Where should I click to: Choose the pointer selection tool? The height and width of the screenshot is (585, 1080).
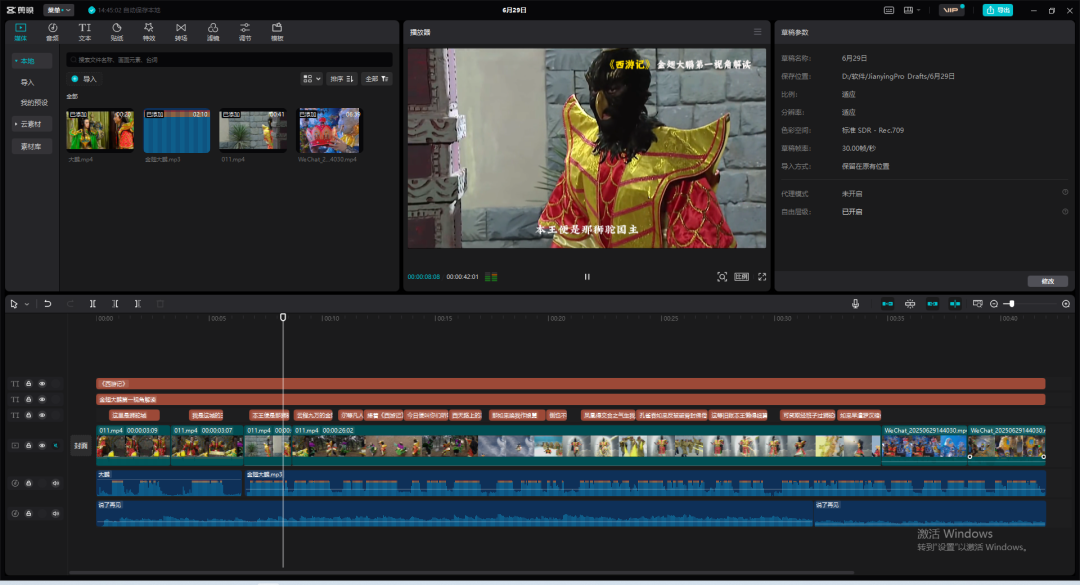14,304
